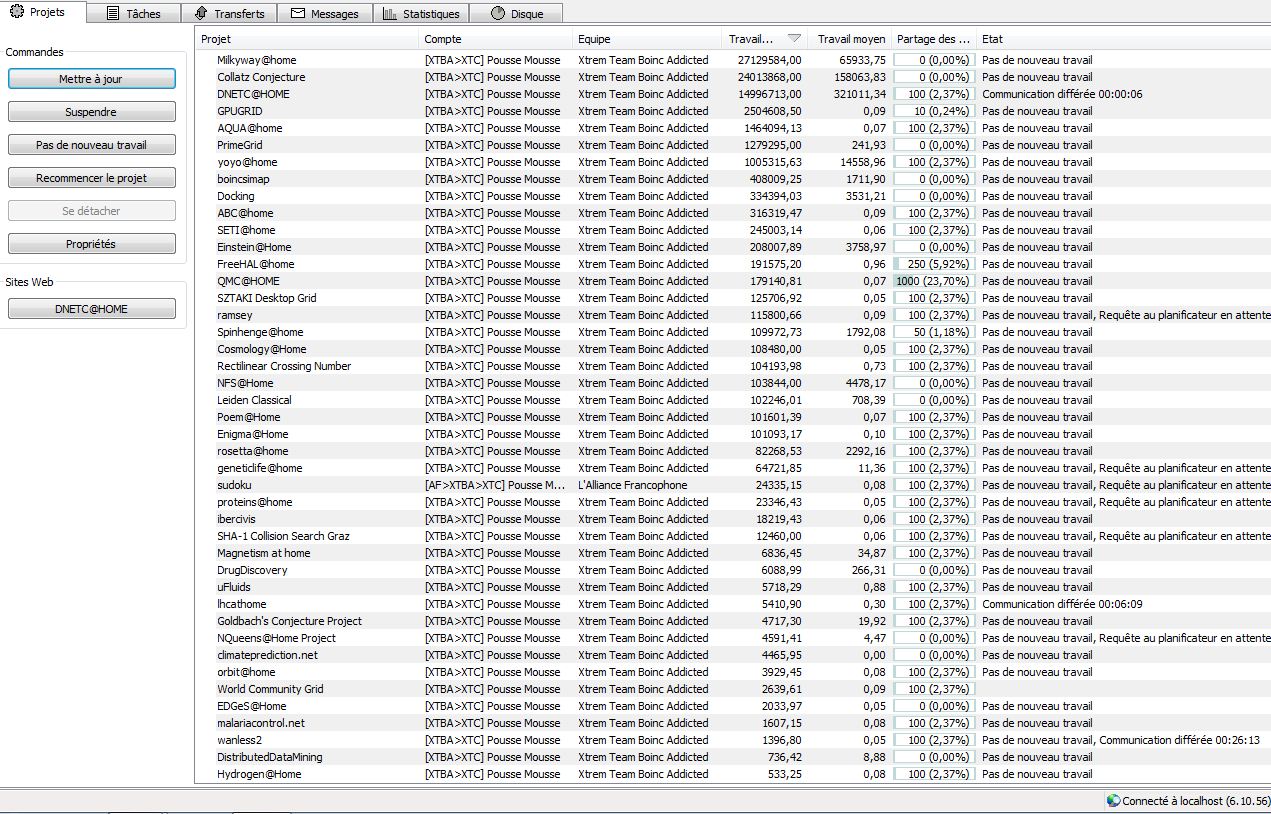Select the GPUGRID project row

click(733, 111)
